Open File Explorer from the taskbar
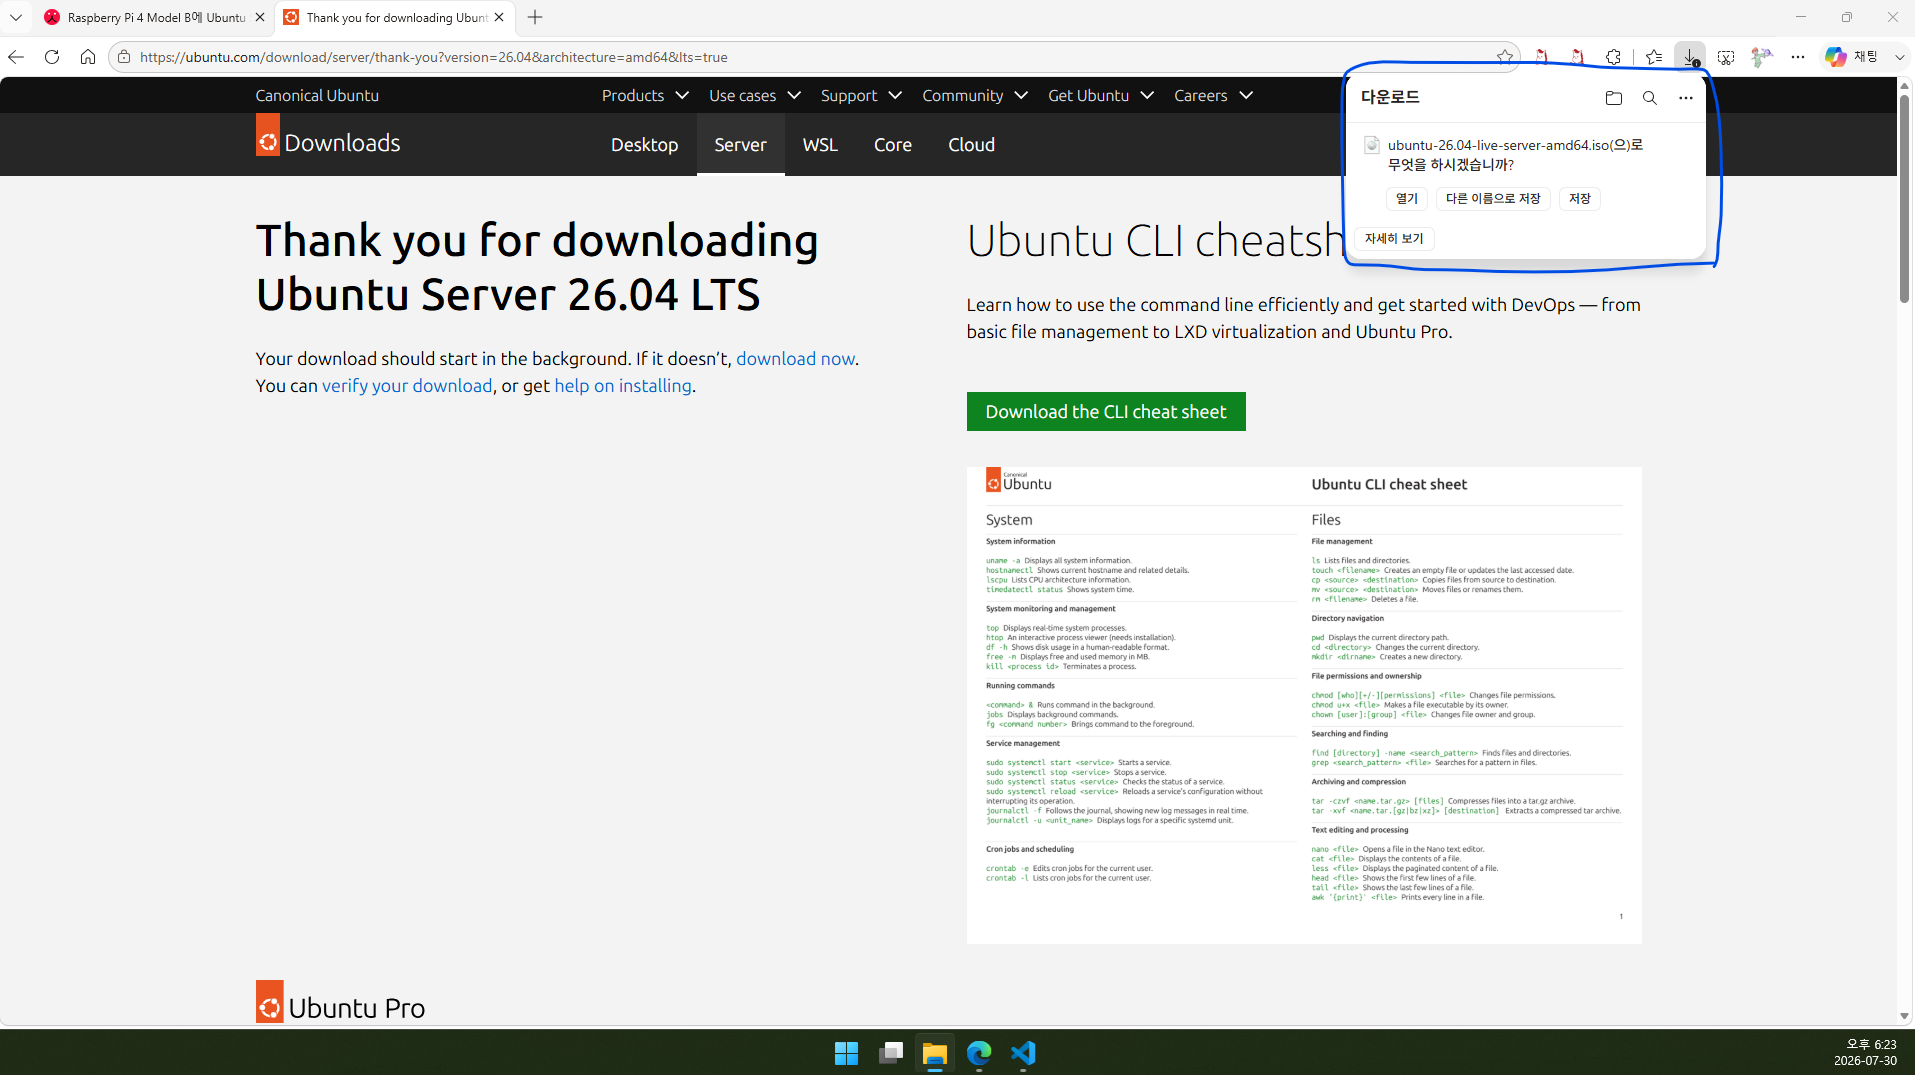This screenshot has height=1075, width=1915. coord(935,1053)
